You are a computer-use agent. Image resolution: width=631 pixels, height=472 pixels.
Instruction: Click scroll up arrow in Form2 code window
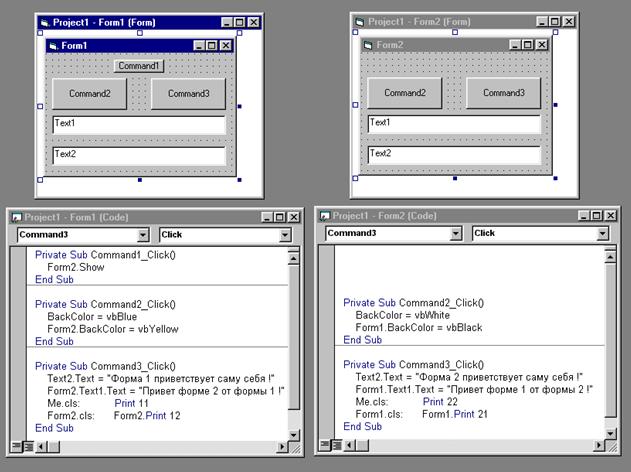(x=610, y=256)
